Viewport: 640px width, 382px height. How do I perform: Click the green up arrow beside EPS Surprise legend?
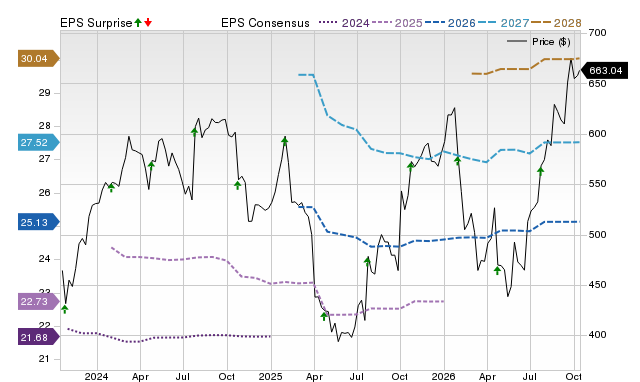coord(138,23)
